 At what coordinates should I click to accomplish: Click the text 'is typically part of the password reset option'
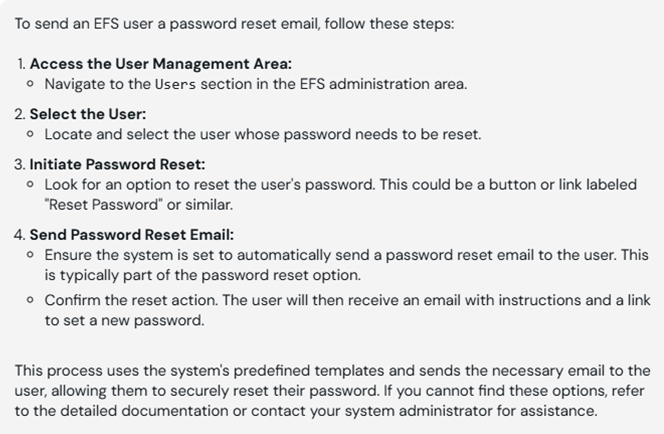click(202, 276)
